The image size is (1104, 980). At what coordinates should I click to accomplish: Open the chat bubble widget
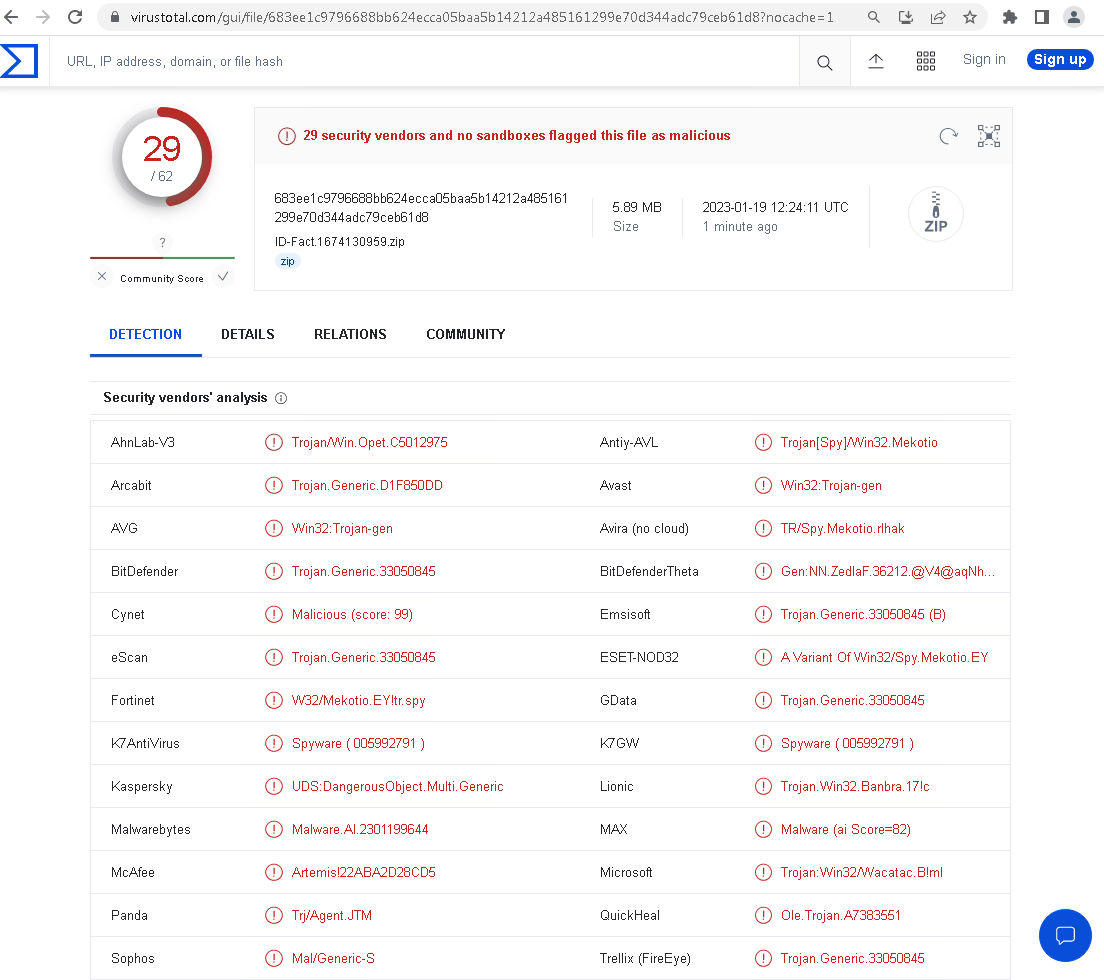pyautogui.click(x=1065, y=935)
